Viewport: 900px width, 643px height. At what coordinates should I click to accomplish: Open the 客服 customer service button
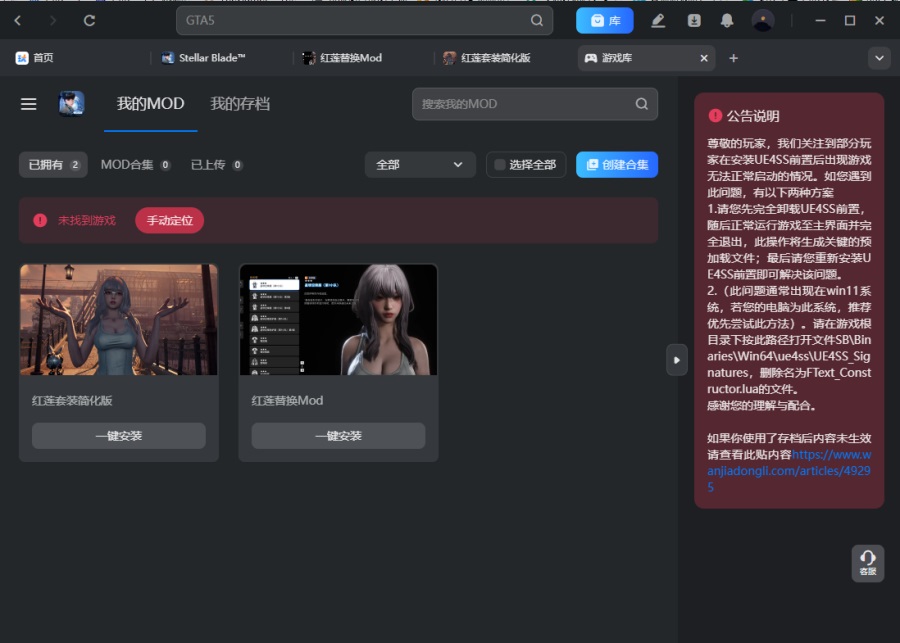868,563
